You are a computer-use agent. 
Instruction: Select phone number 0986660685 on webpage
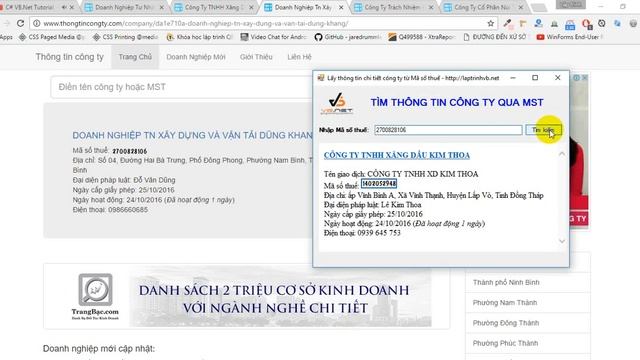[x=128, y=210]
